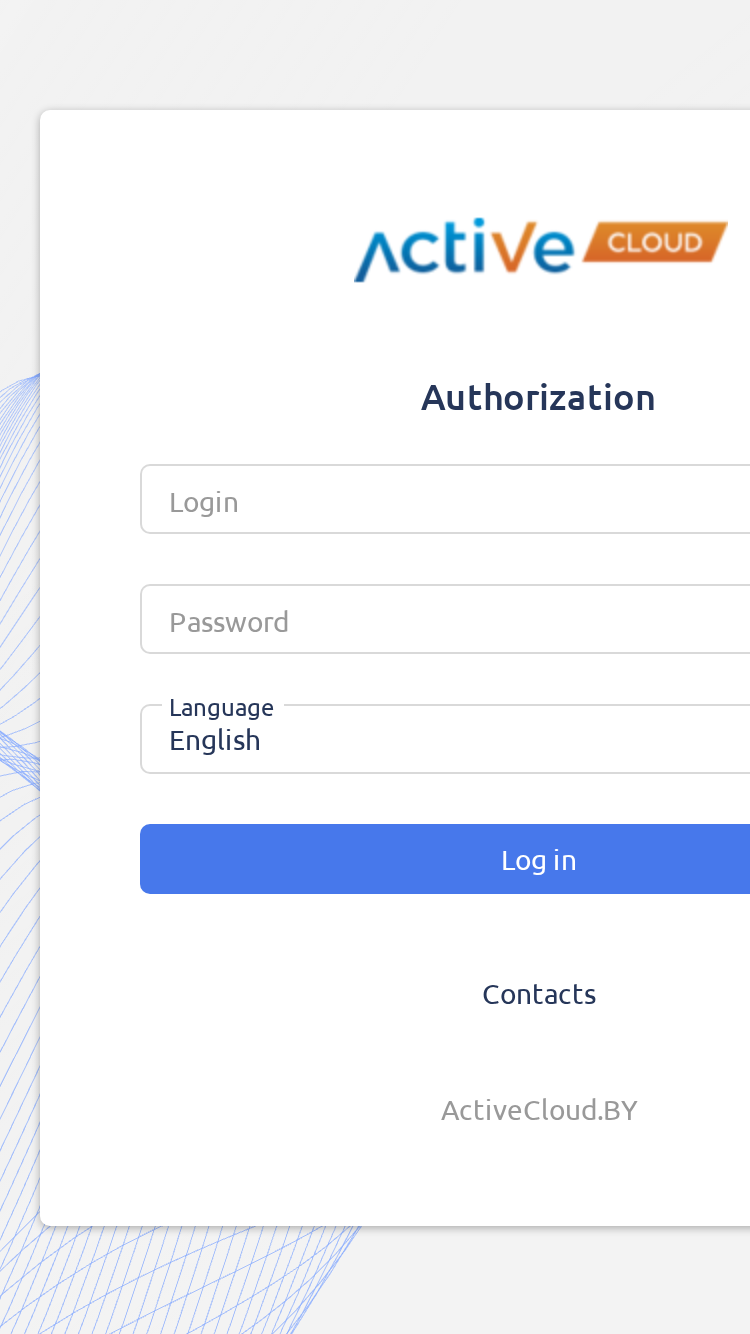Click the Language field label

tap(221, 708)
